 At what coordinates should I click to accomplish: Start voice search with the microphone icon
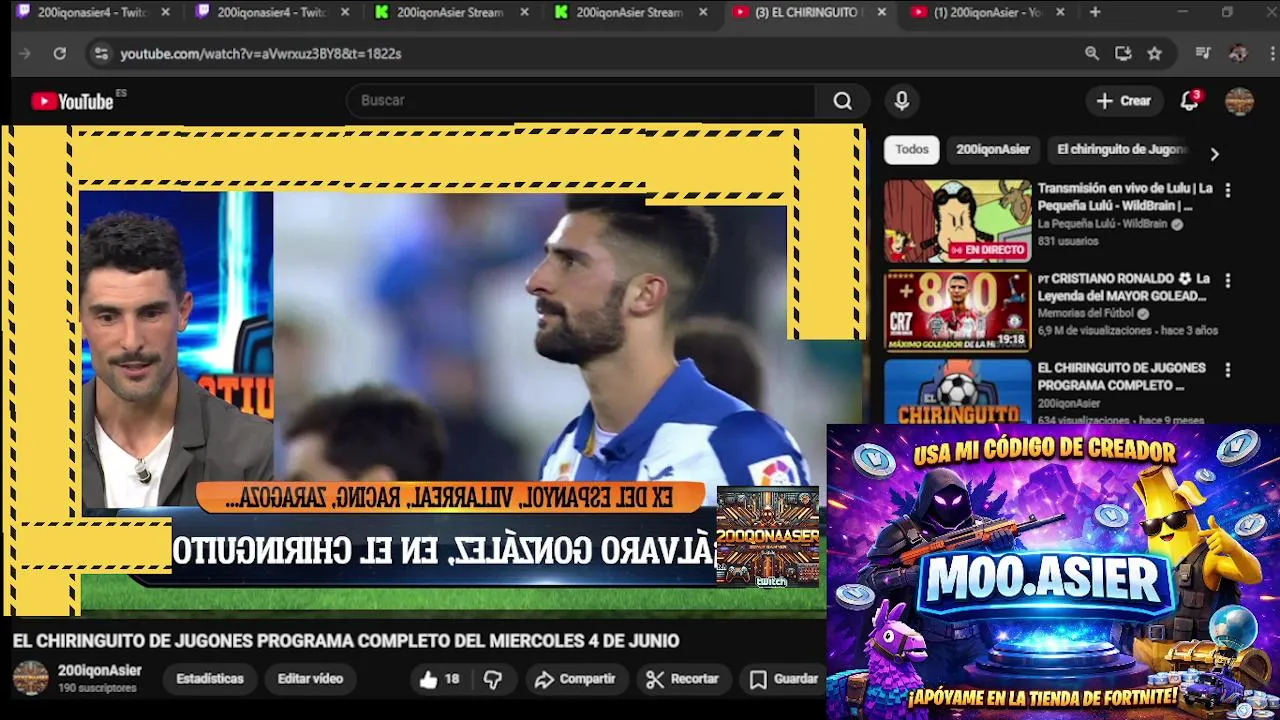[901, 101]
